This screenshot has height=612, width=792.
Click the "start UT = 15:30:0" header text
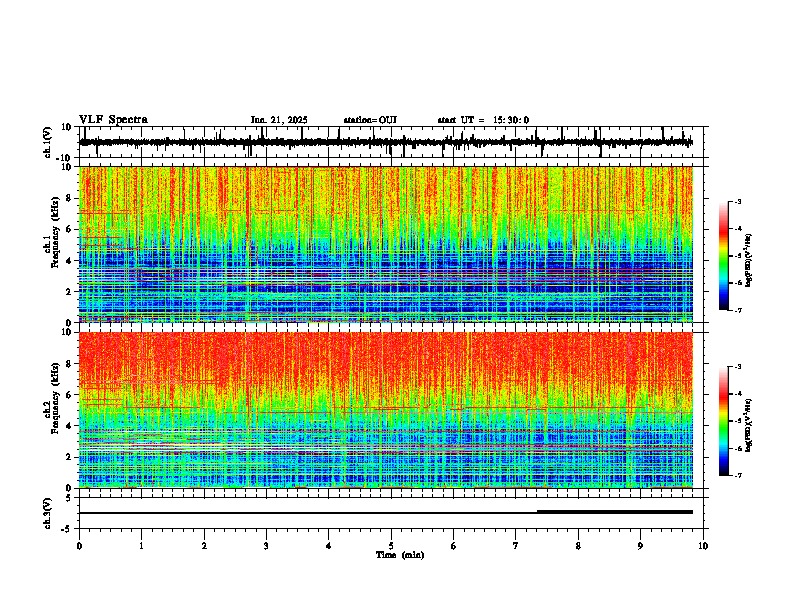click(483, 120)
